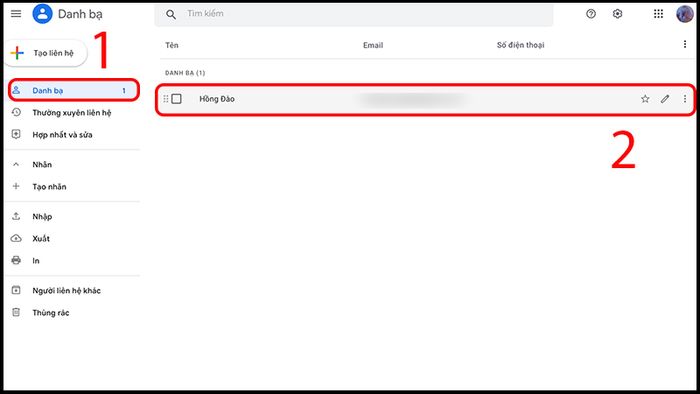Click the Danh bạ title text

click(80, 14)
